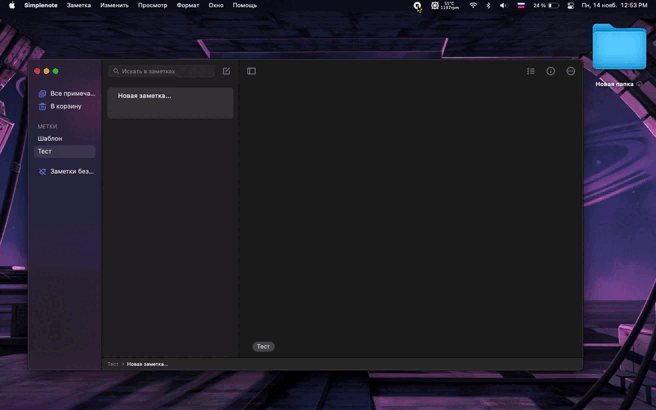Image resolution: width=656 pixels, height=410 pixels.
Task: Click the 'Искать в заметках' search field
Action: [x=162, y=71]
